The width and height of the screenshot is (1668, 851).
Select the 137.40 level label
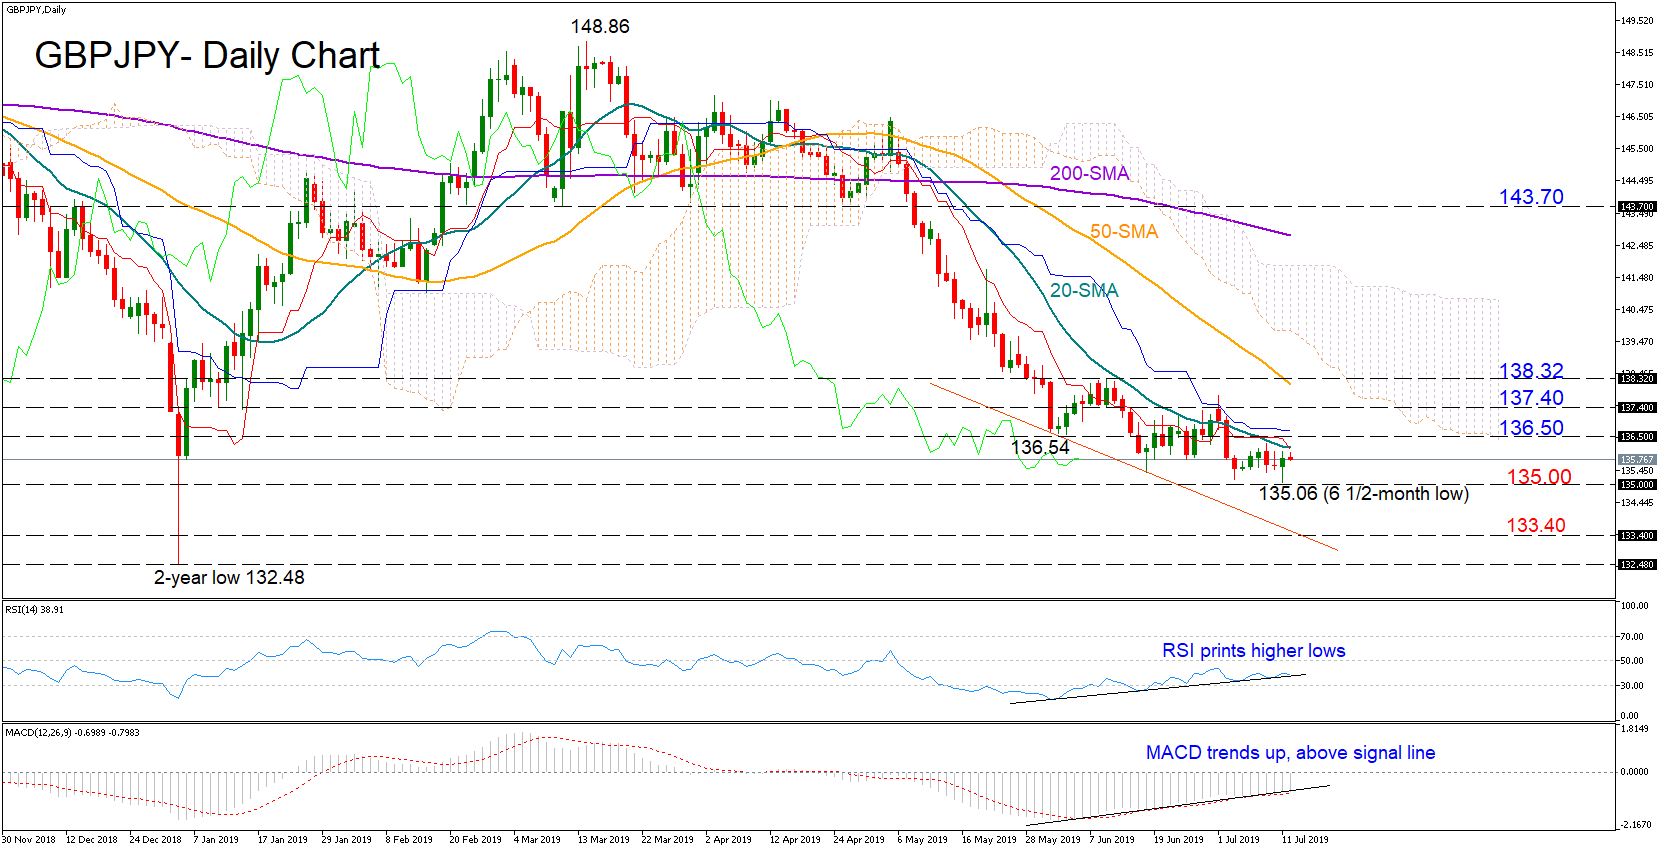coord(1531,398)
